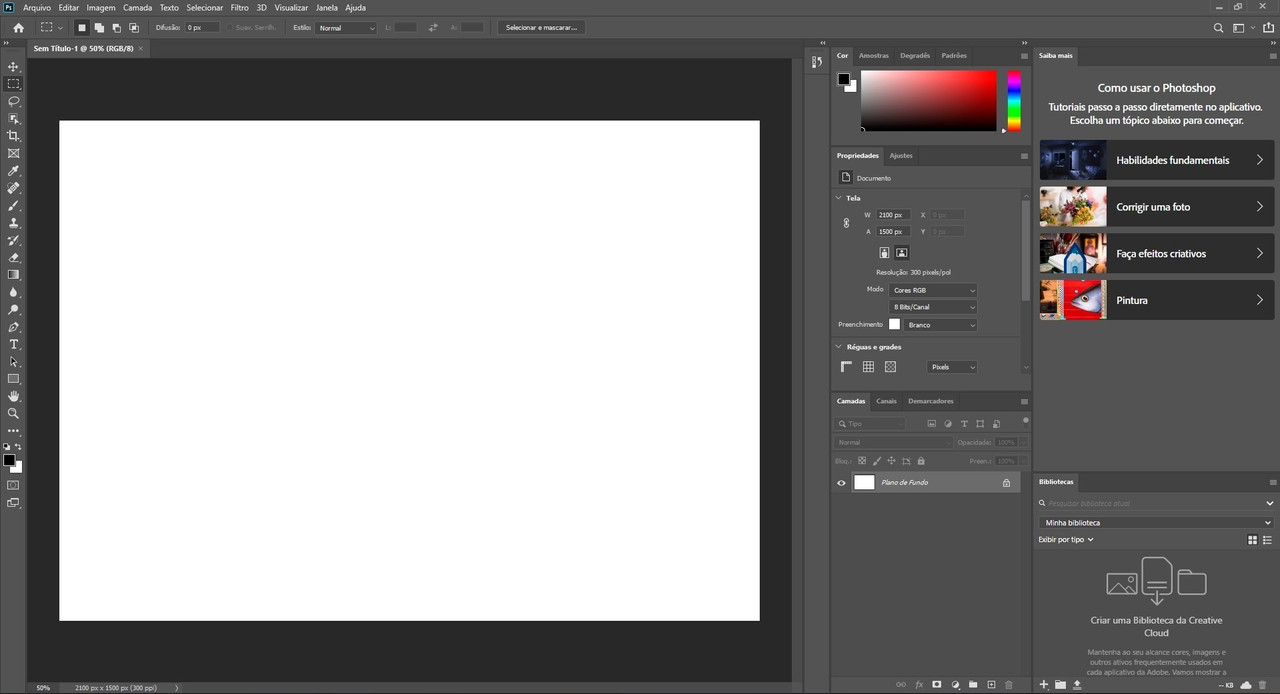Select the Eyedropper tool
Image resolution: width=1280 pixels, height=694 pixels.
tap(13, 171)
